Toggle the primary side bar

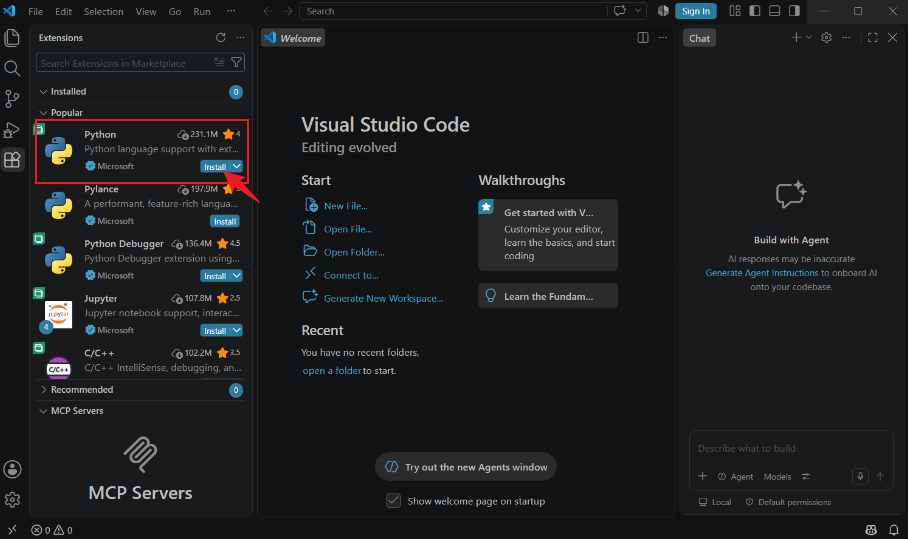point(755,11)
